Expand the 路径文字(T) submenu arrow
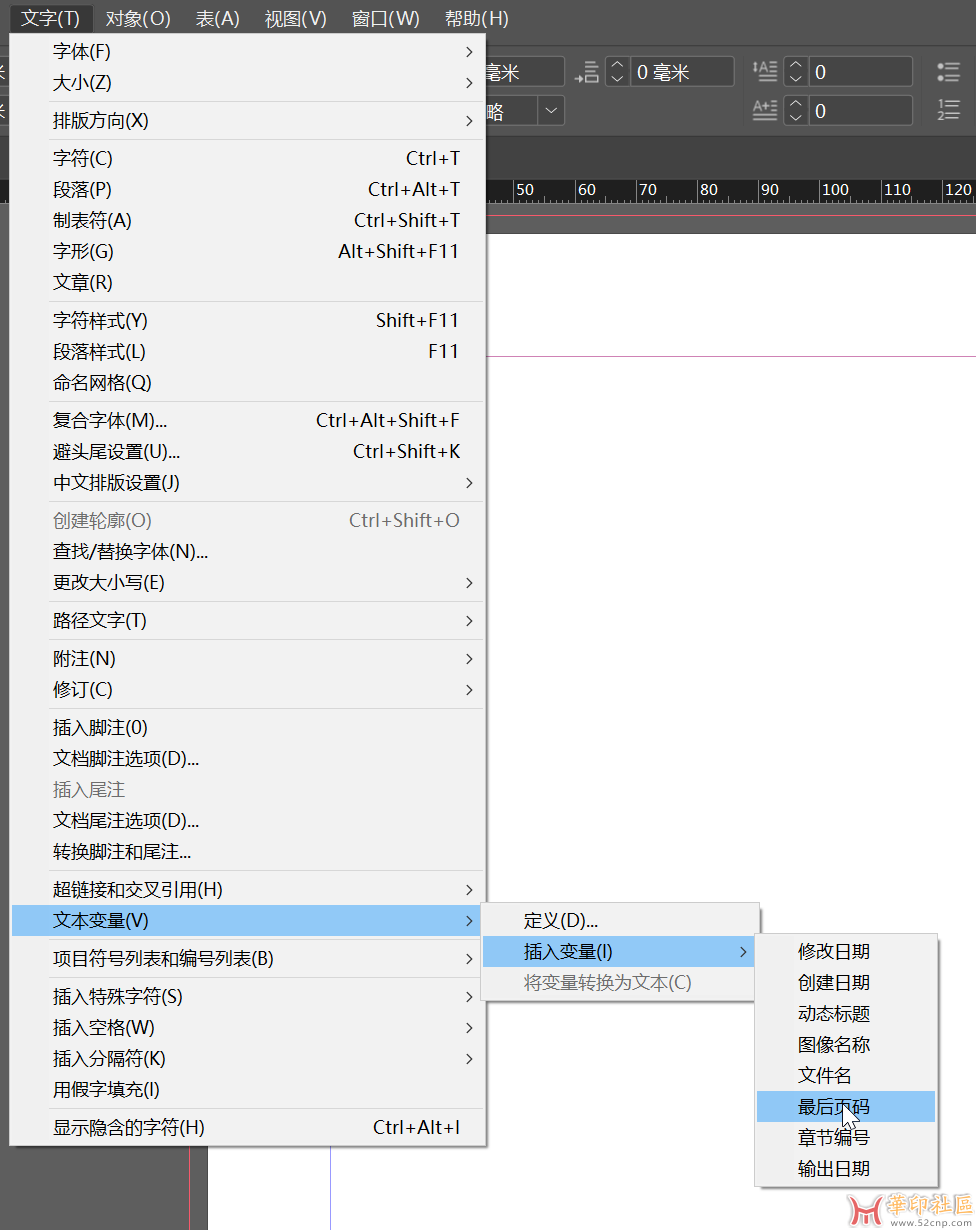The image size is (976, 1230). [469, 621]
